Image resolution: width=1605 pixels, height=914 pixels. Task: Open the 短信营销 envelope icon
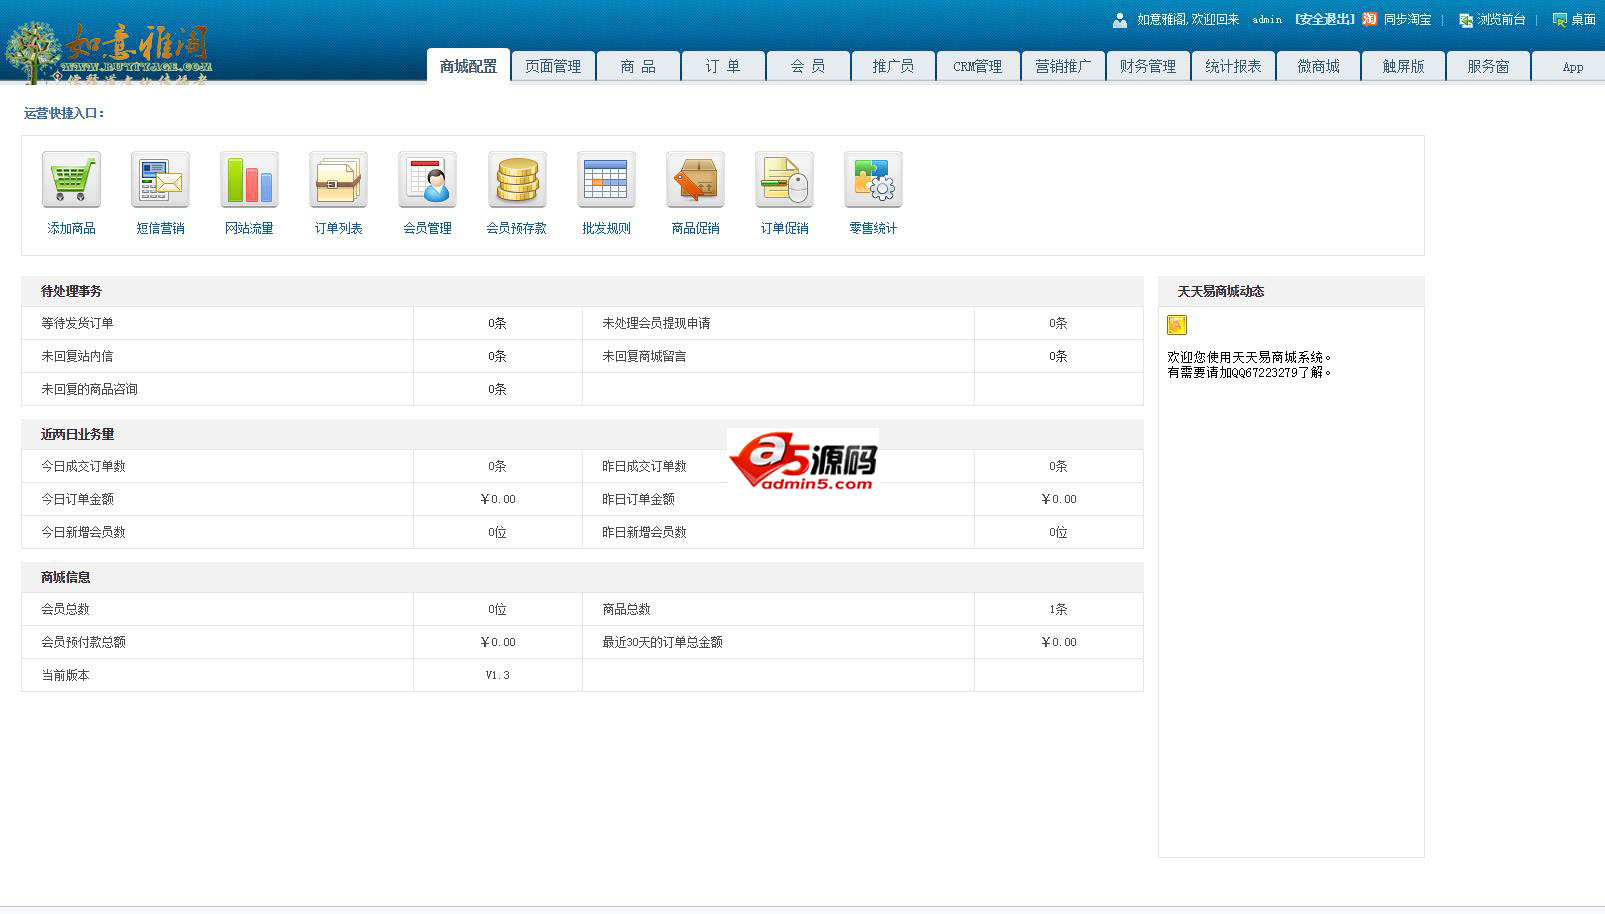point(160,180)
